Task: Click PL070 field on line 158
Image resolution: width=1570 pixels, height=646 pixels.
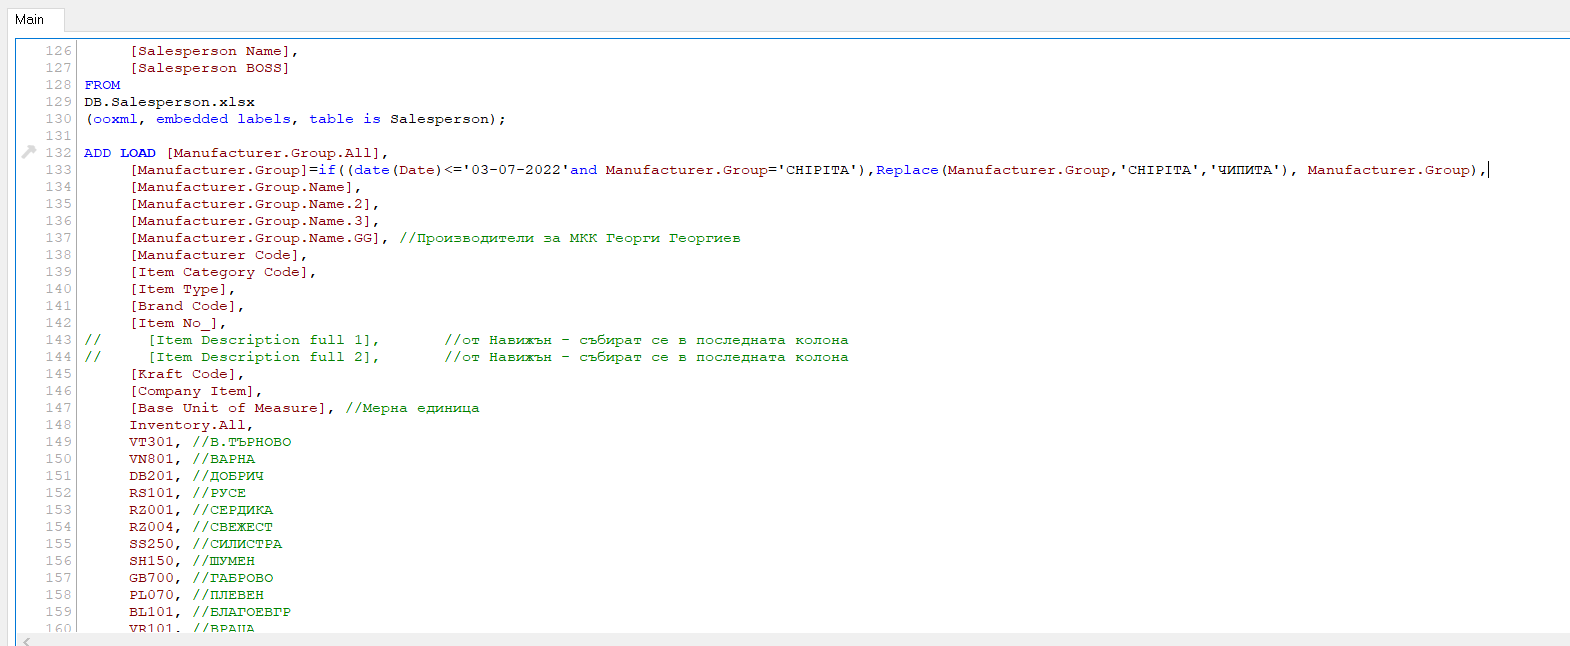Action: (151, 595)
